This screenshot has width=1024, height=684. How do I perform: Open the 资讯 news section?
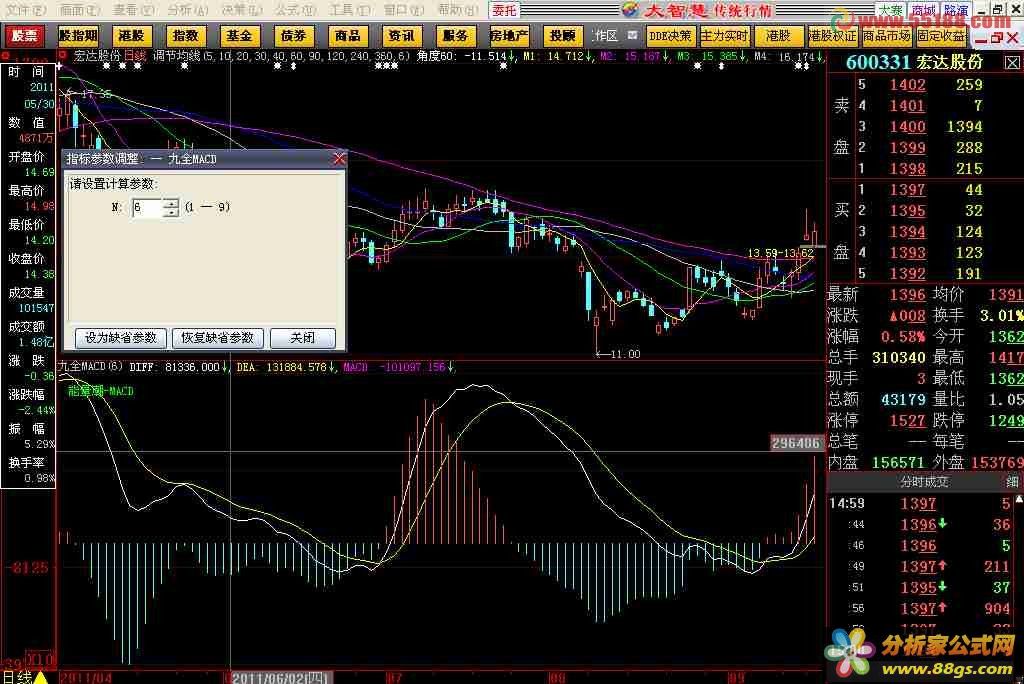pyautogui.click(x=401, y=36)
